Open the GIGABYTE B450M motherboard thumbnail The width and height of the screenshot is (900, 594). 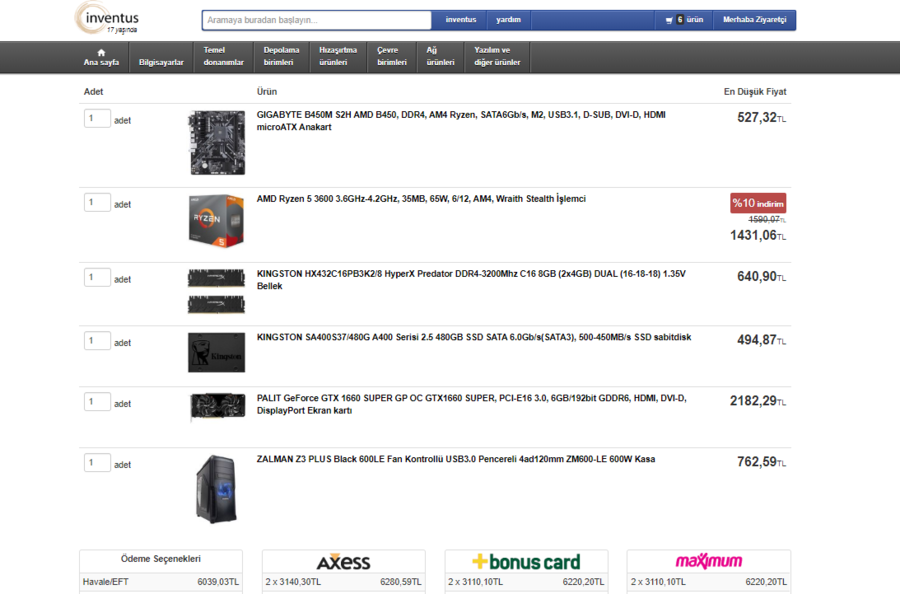pyautogui.click(x=217, y=143)
